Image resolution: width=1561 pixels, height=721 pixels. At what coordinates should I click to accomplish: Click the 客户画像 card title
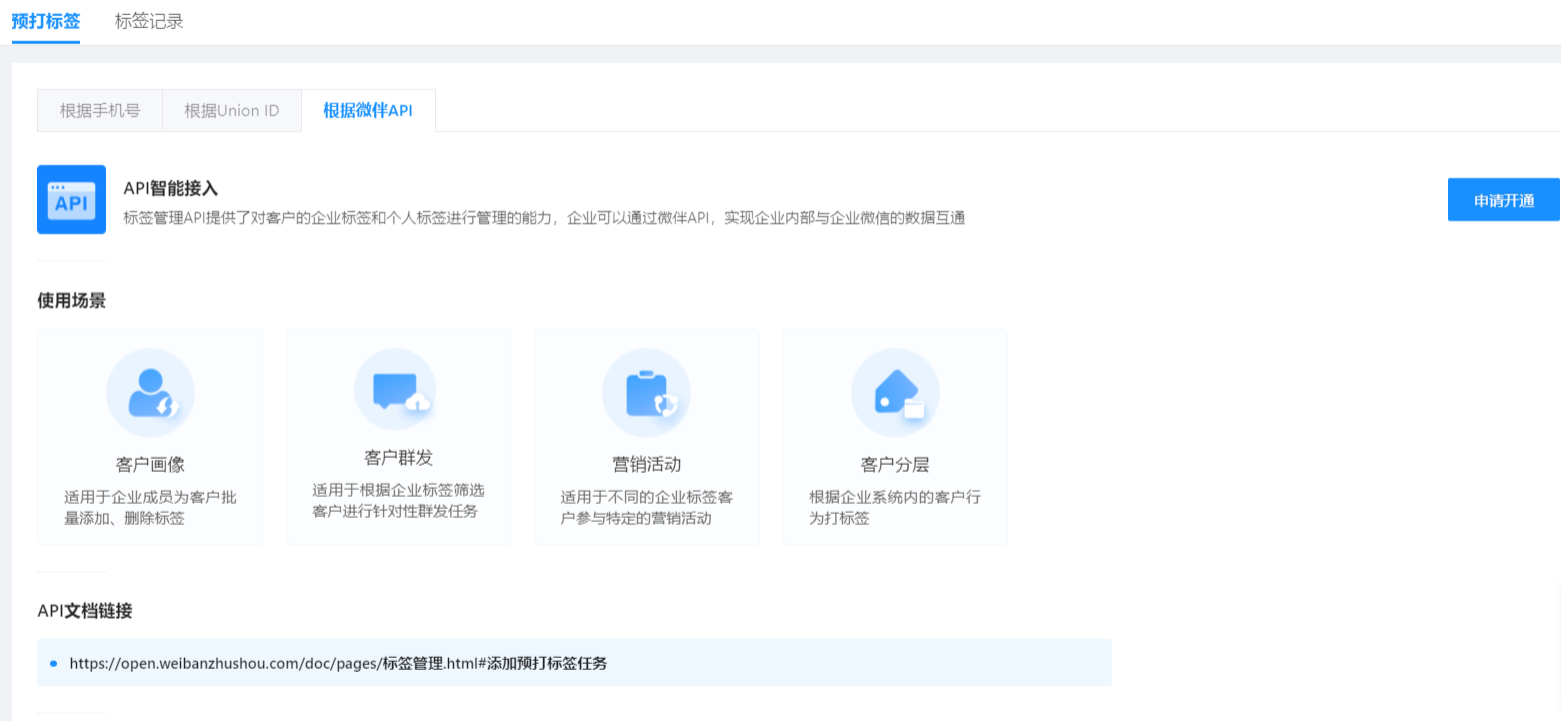150,464
